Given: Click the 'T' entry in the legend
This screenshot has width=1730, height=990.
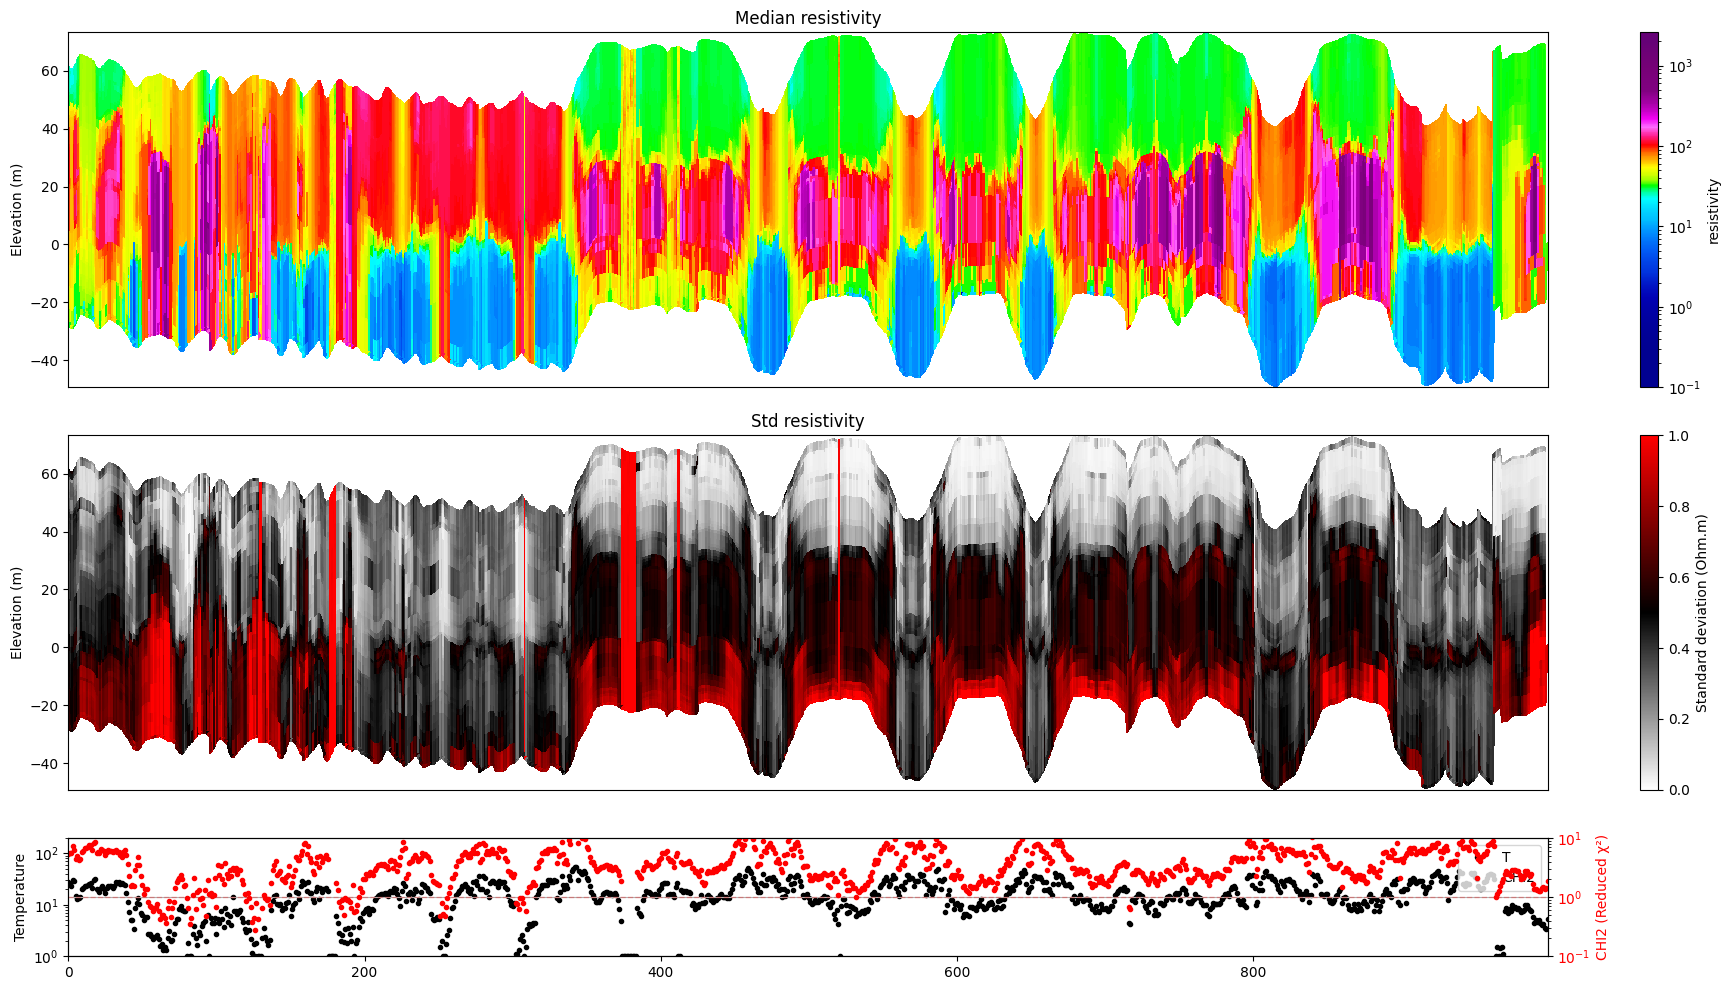Looking at the screenshot, I should (1506, 857).
